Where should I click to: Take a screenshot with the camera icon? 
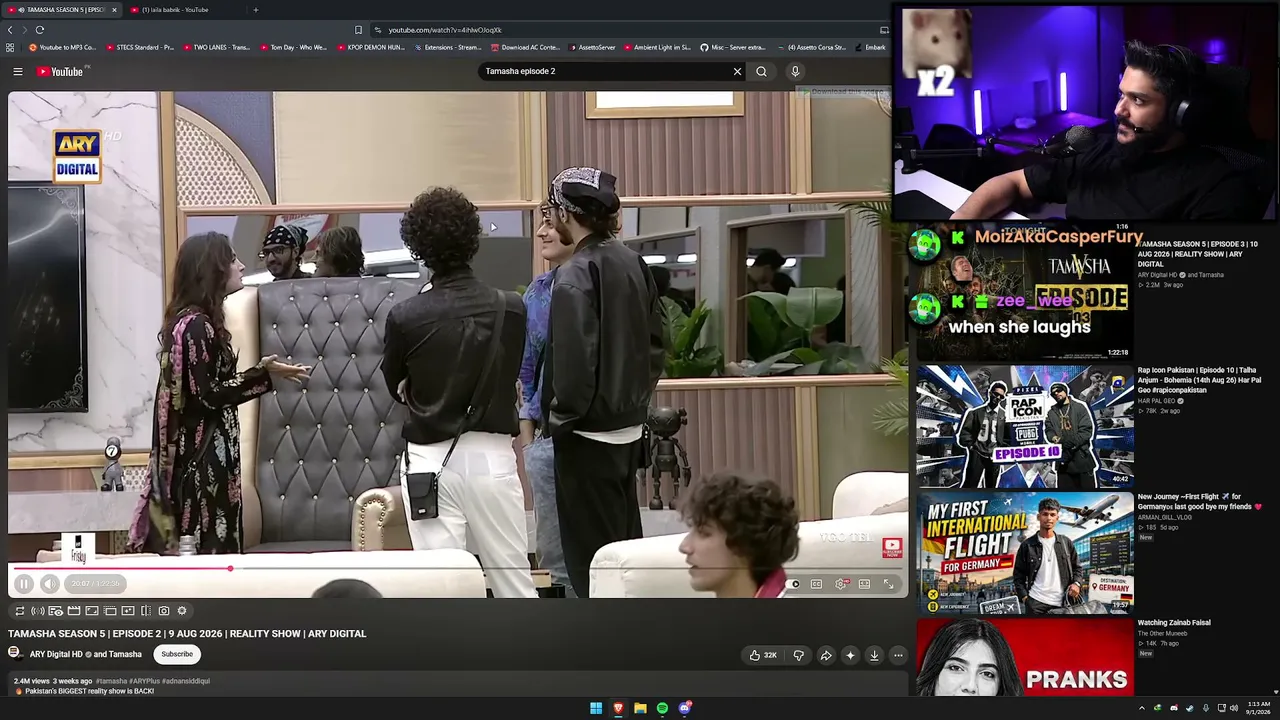(164, 611)
